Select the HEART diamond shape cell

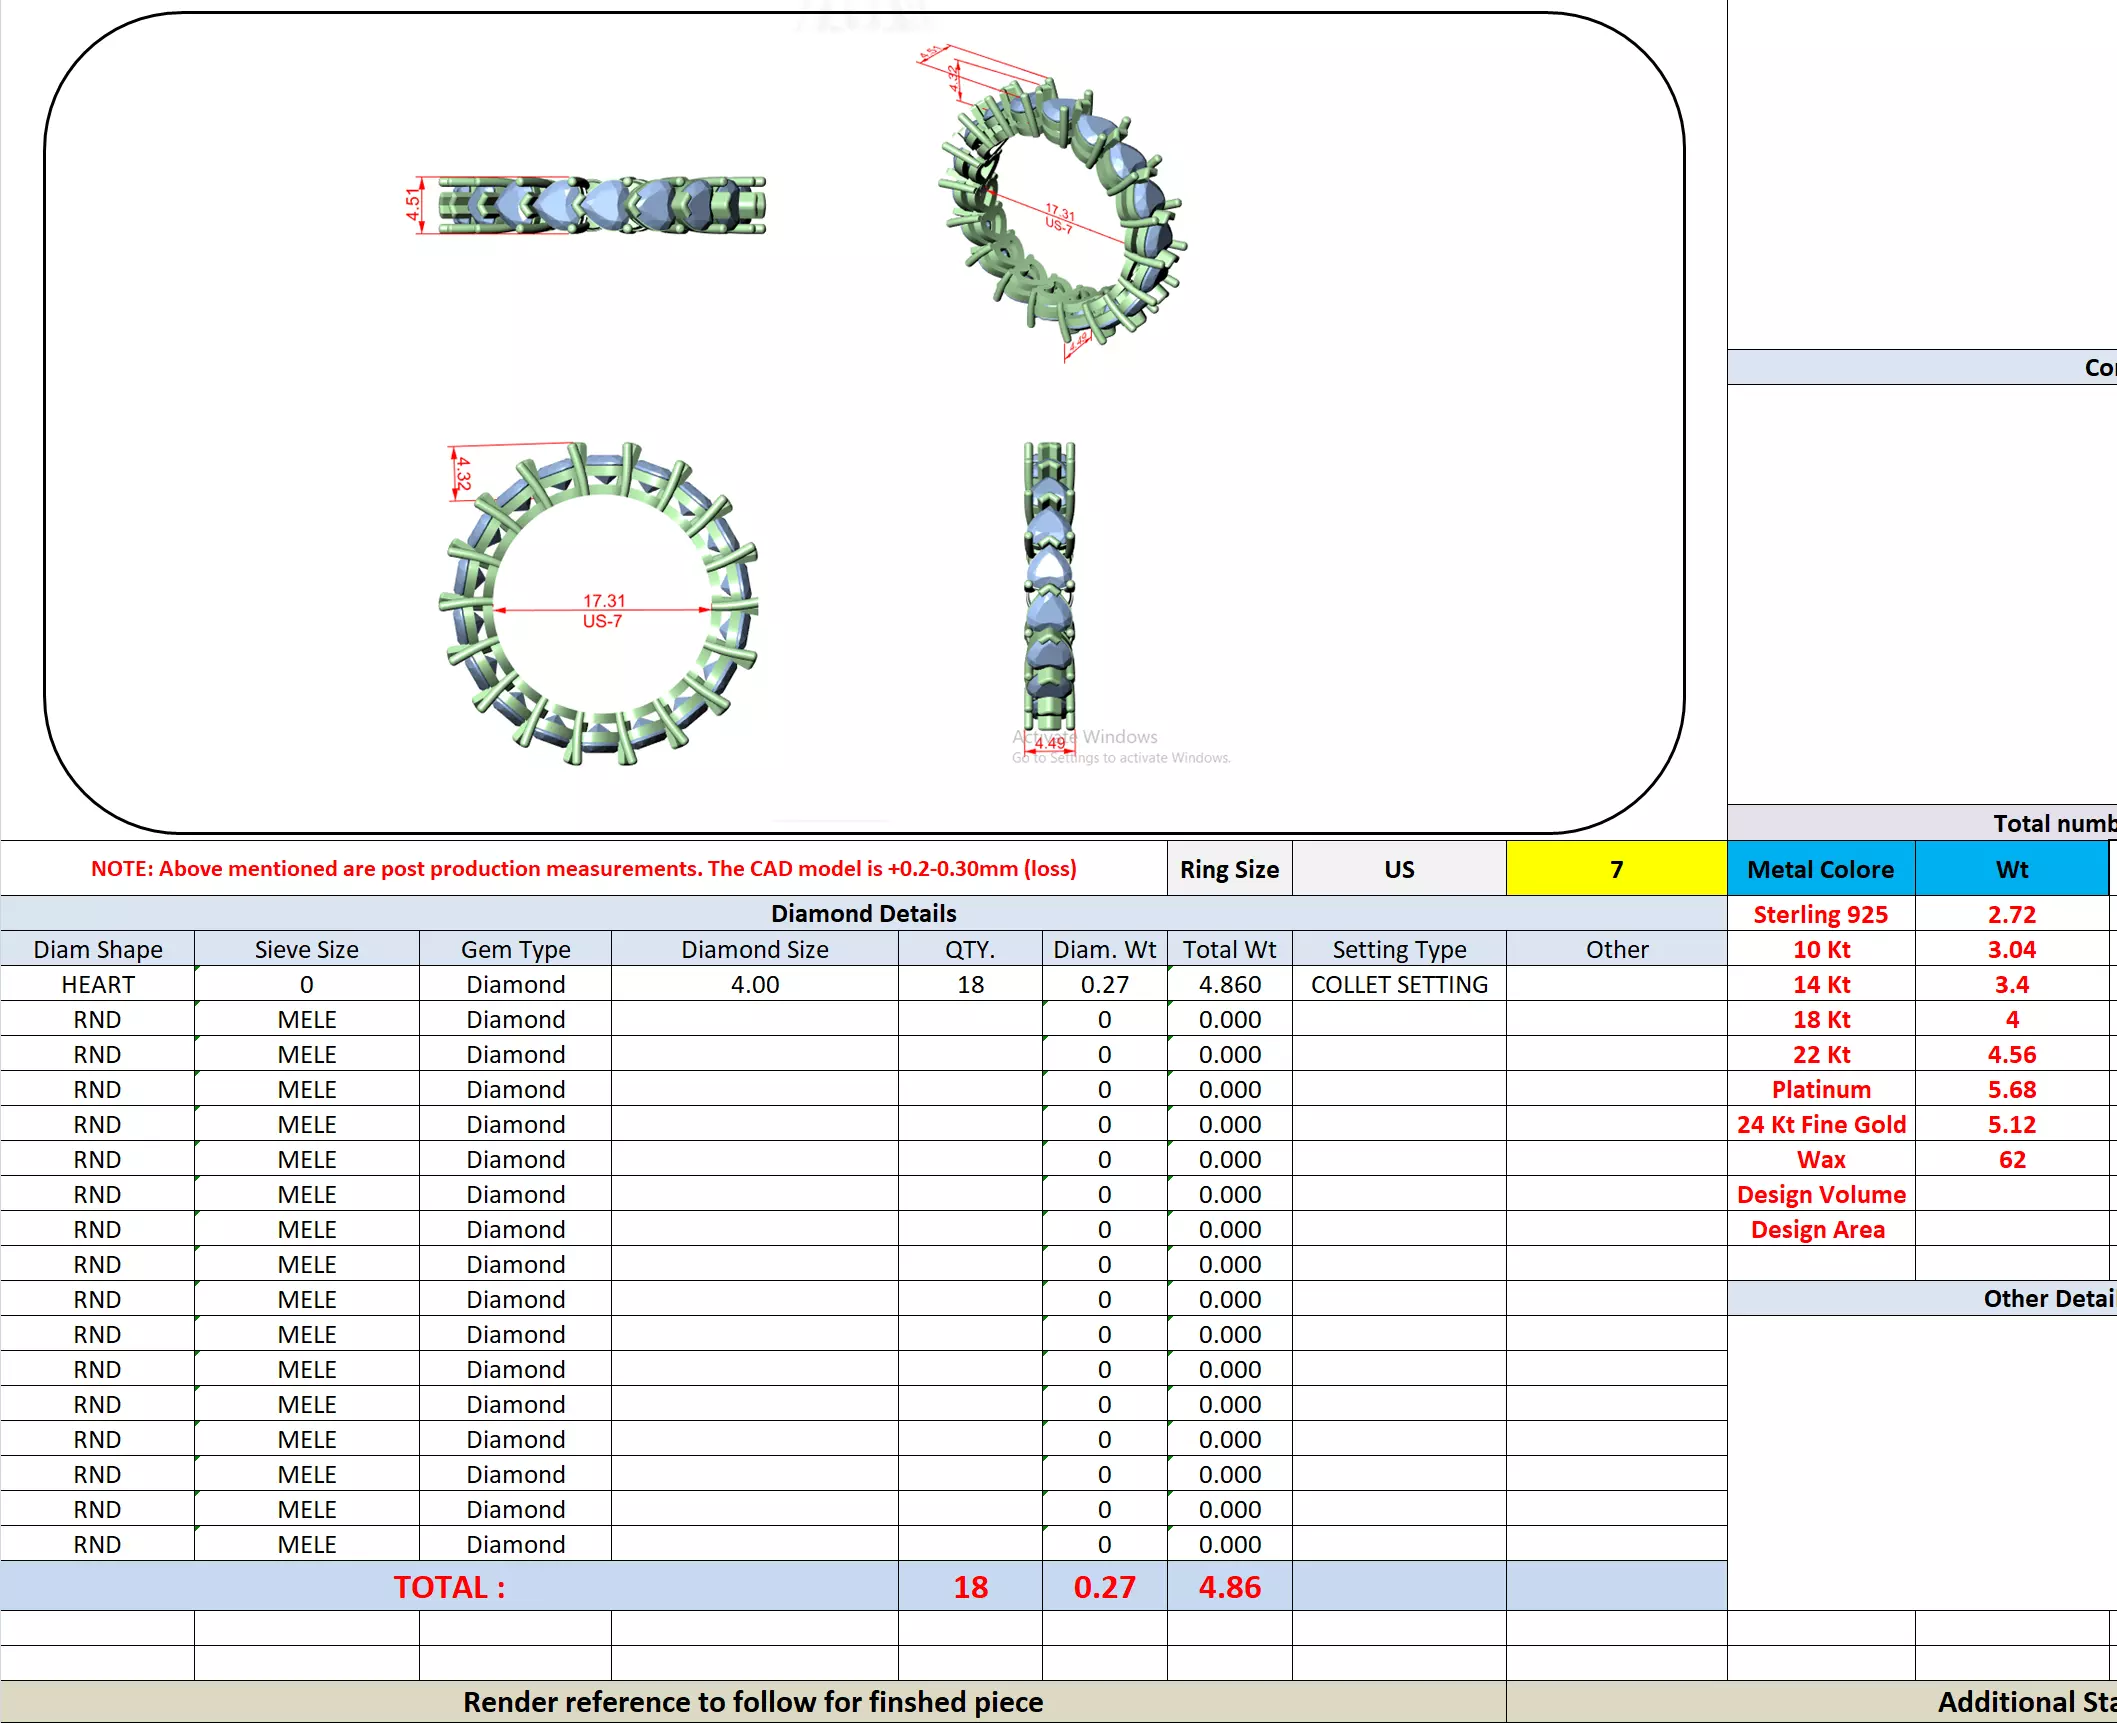97,984
